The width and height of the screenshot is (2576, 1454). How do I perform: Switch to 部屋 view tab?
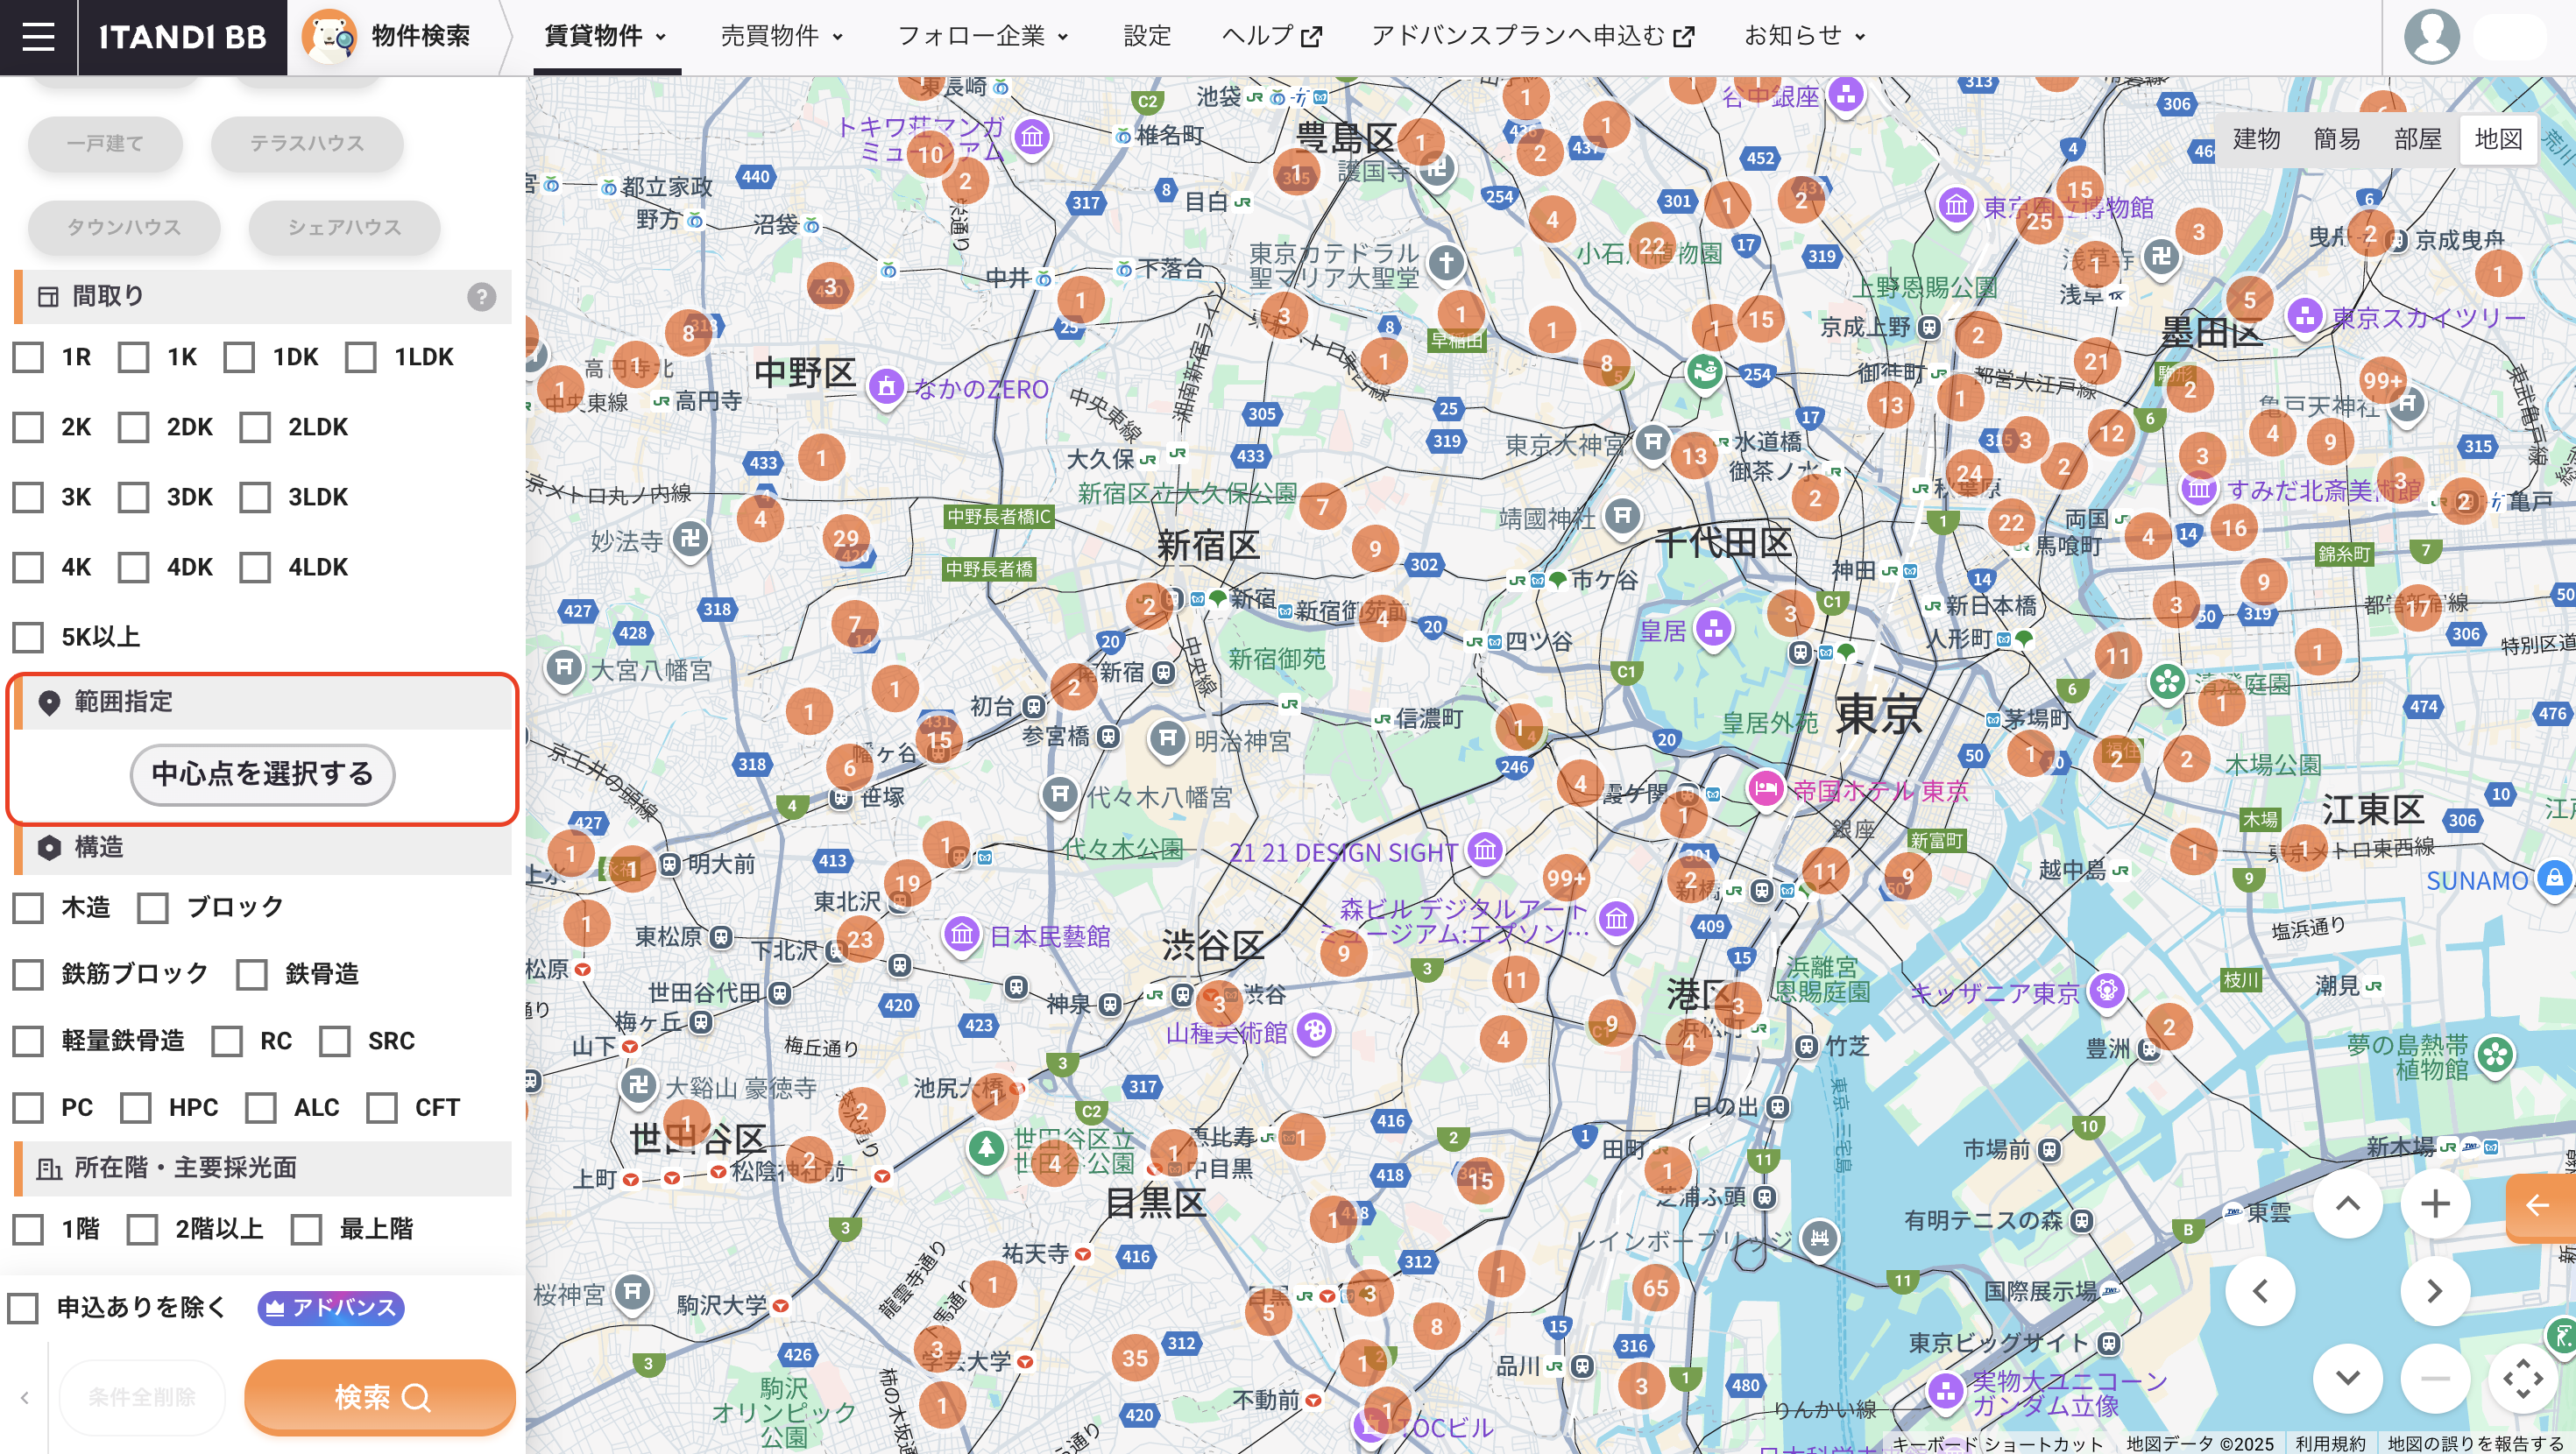pyautogui.click(x=2418, y=139)
